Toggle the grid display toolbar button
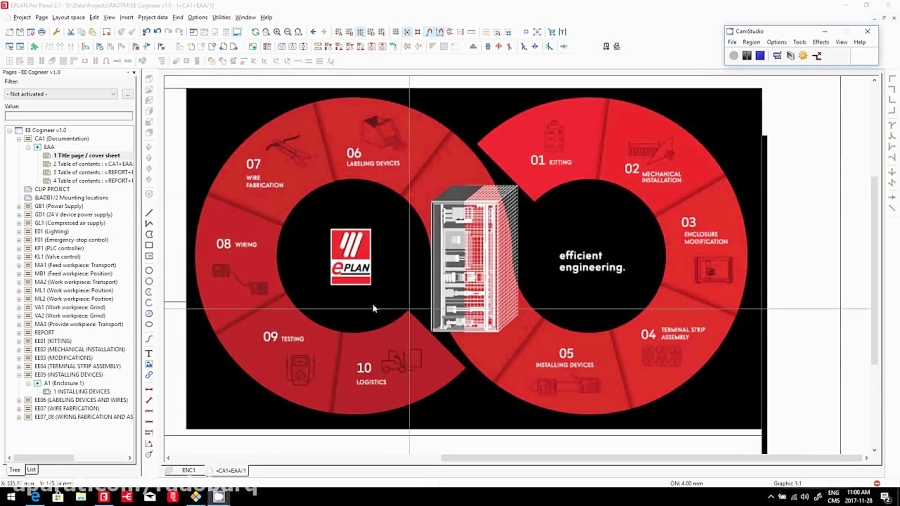The height and width of the screenshot is (506, 900). click(396, 32)
